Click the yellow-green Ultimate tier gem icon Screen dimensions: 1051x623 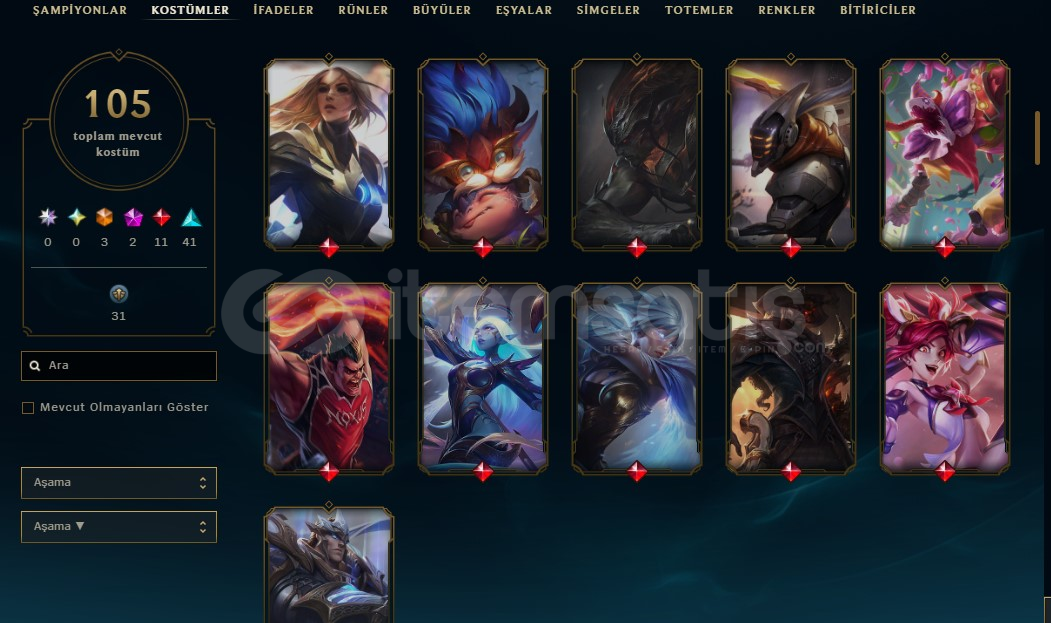76,217
